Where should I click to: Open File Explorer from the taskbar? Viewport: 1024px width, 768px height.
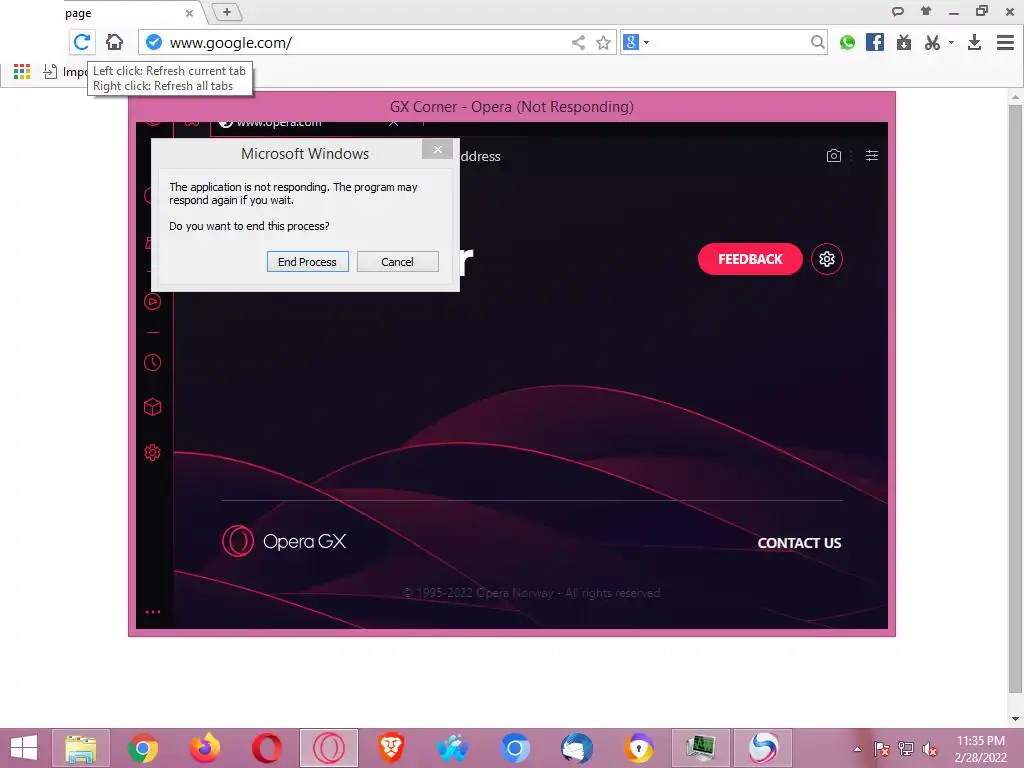(81, 748)
